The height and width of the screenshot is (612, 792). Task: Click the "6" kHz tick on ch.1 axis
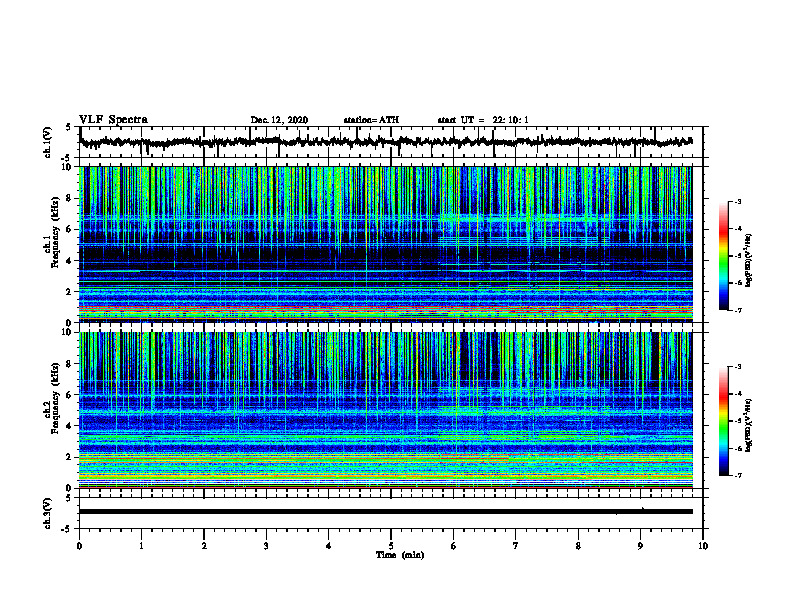click(x=70, y=229)
